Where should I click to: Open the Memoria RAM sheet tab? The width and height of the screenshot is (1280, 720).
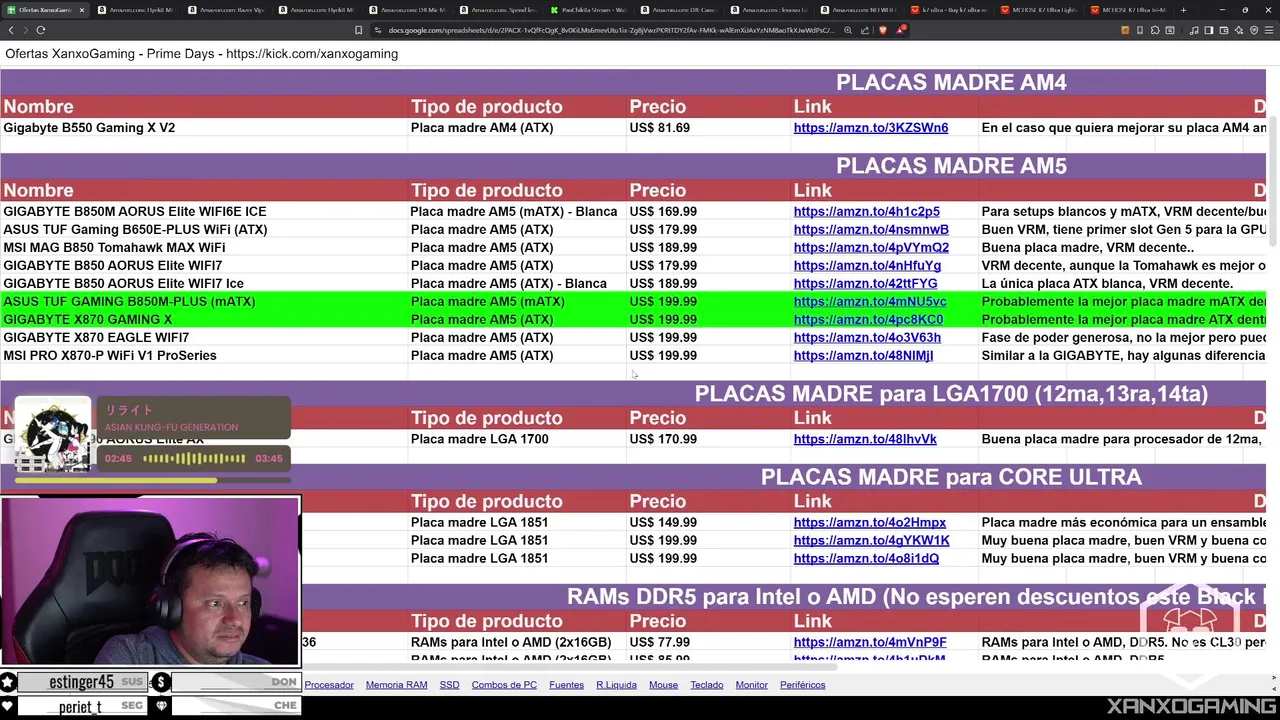(396, 685)
